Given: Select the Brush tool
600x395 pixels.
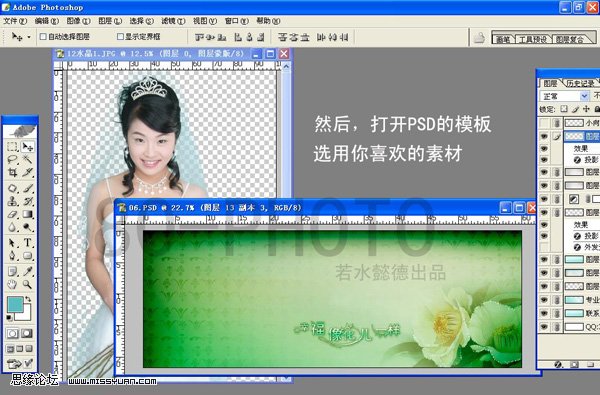Looking at the screenshot, I should pyautogui.click(x=27, y=188).
